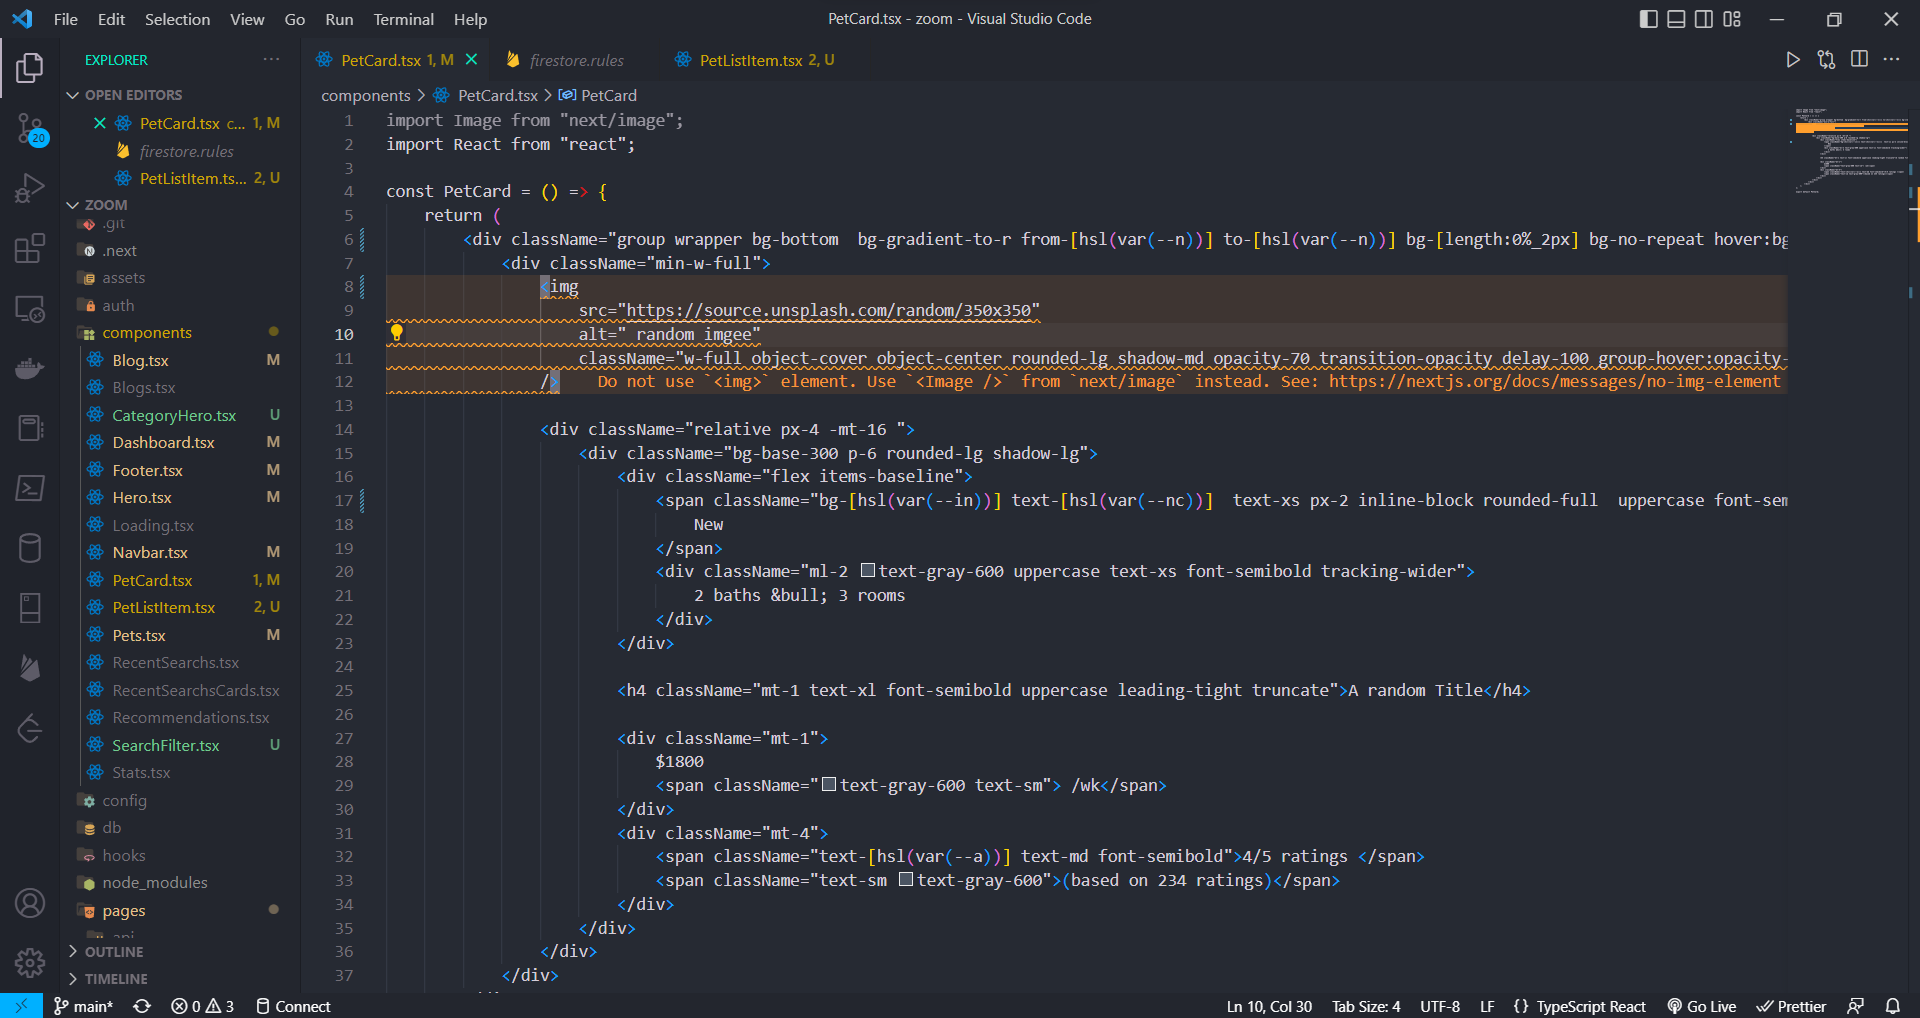Click Open Changes compare icon
The height and width of the screenshot is (1018, 1920).
pyautogui.click(x=1826, y=60)
